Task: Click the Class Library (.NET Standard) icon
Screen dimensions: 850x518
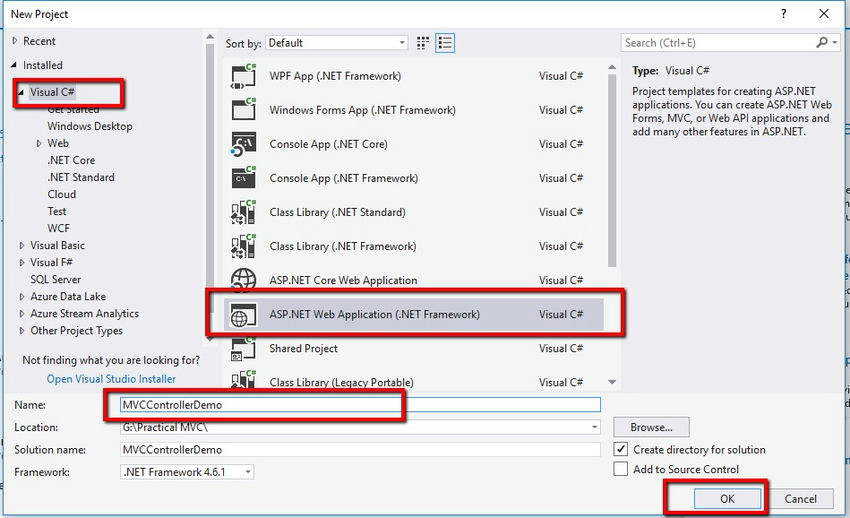Action: coord(243,212)
